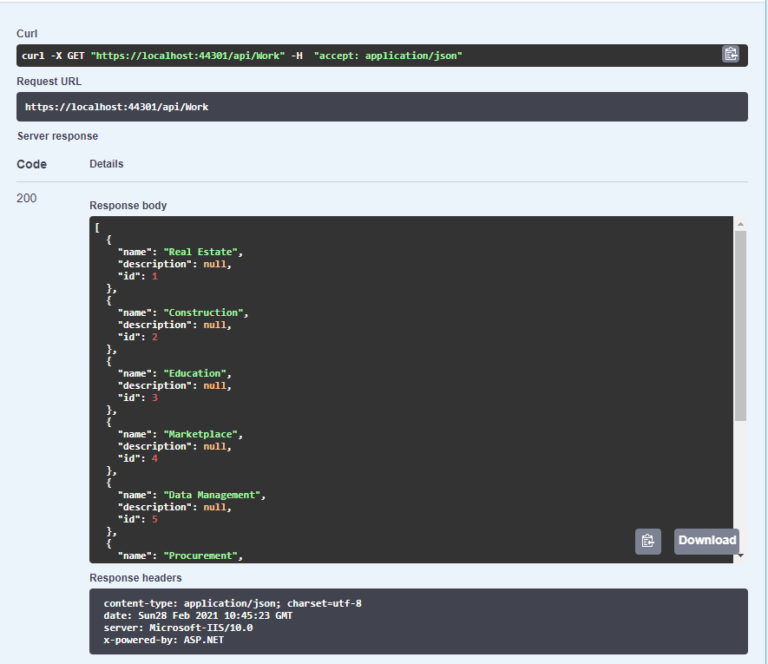768x664 pixels.
Task: Copy the curl command to clipboard
Action: pyautogui.click(x=730, y=54)
